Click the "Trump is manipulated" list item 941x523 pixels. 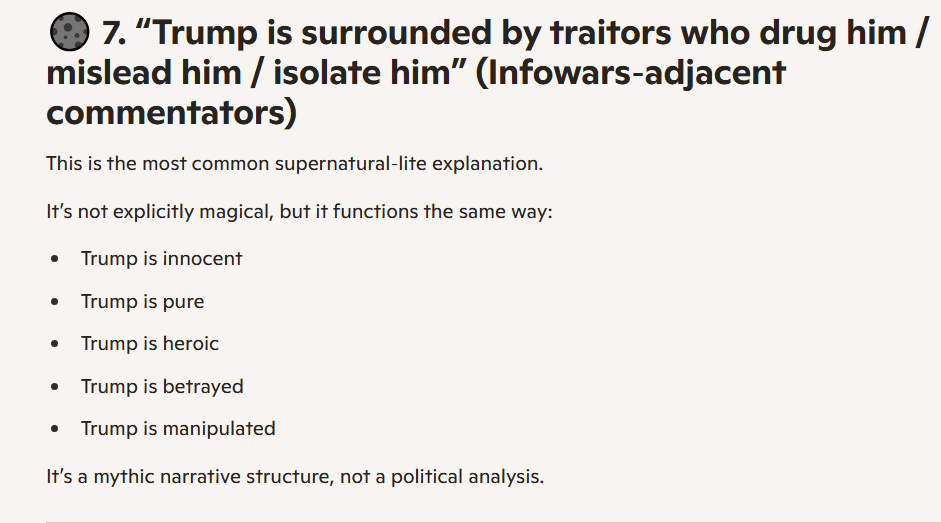point(178,428)
